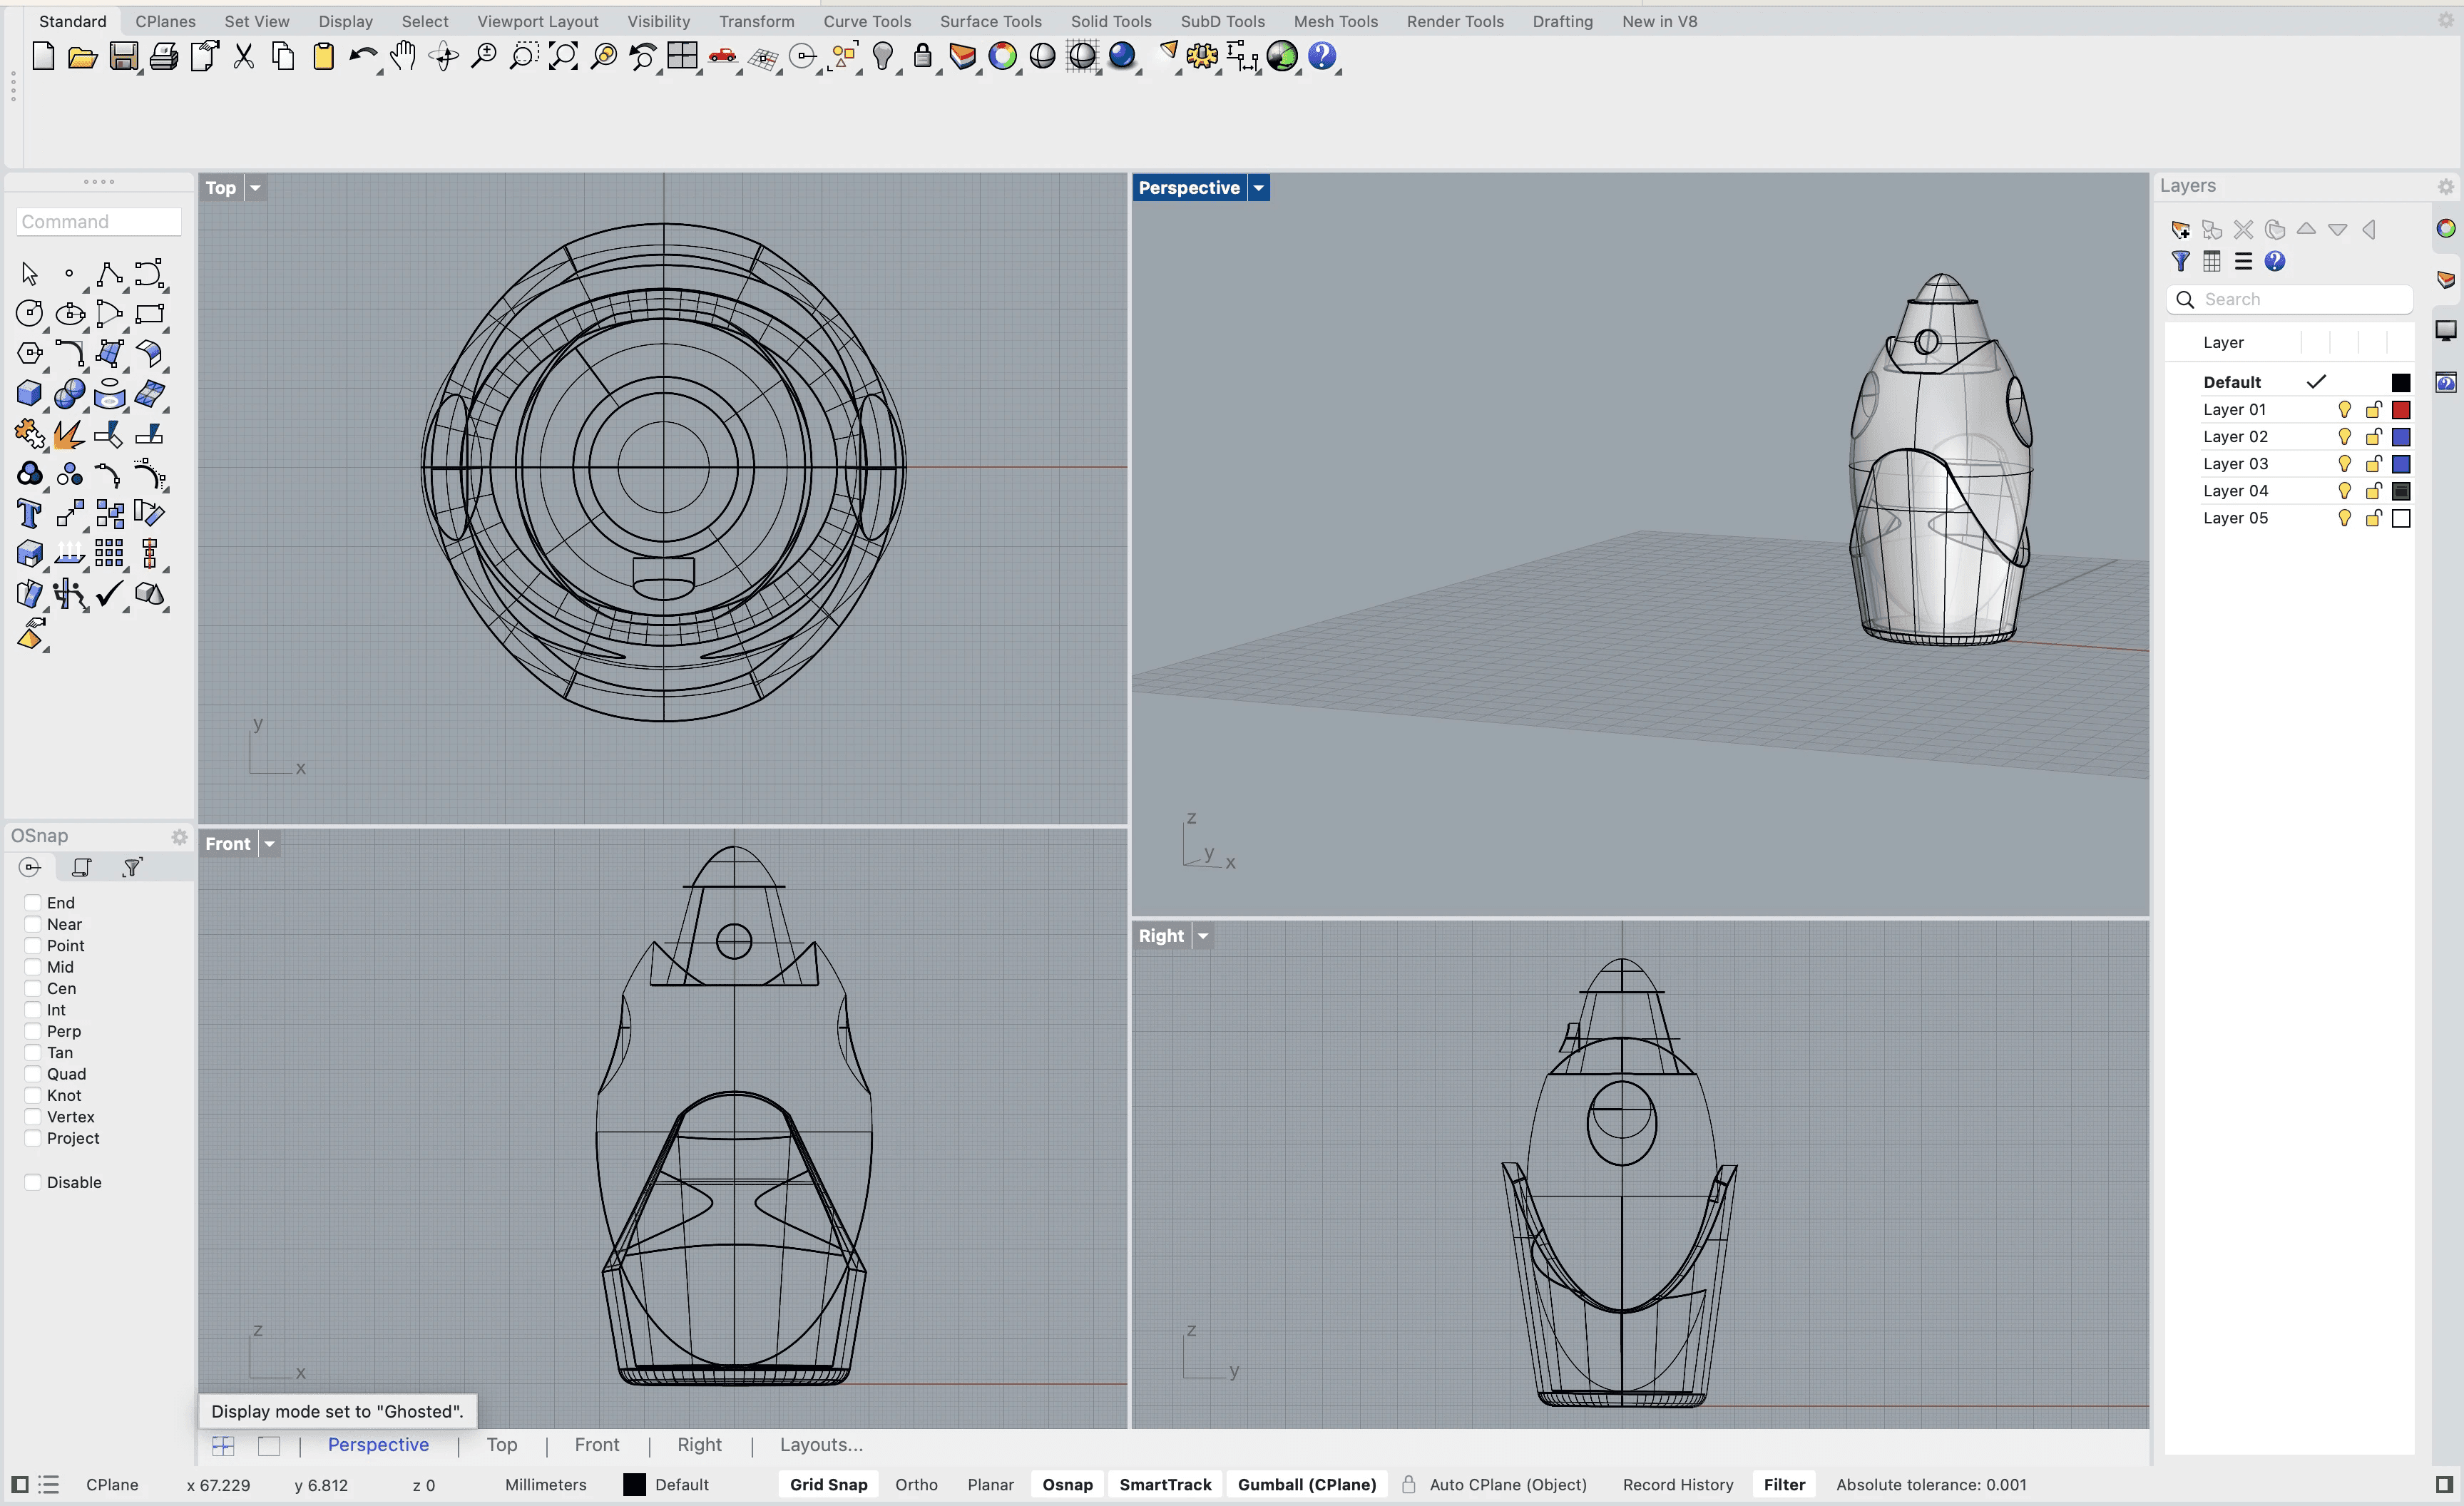The height and width of the screenshot is (1506, 2464).
Task: Toggle Layer 03 visibility lightbulb
Action: point(2344,464)
